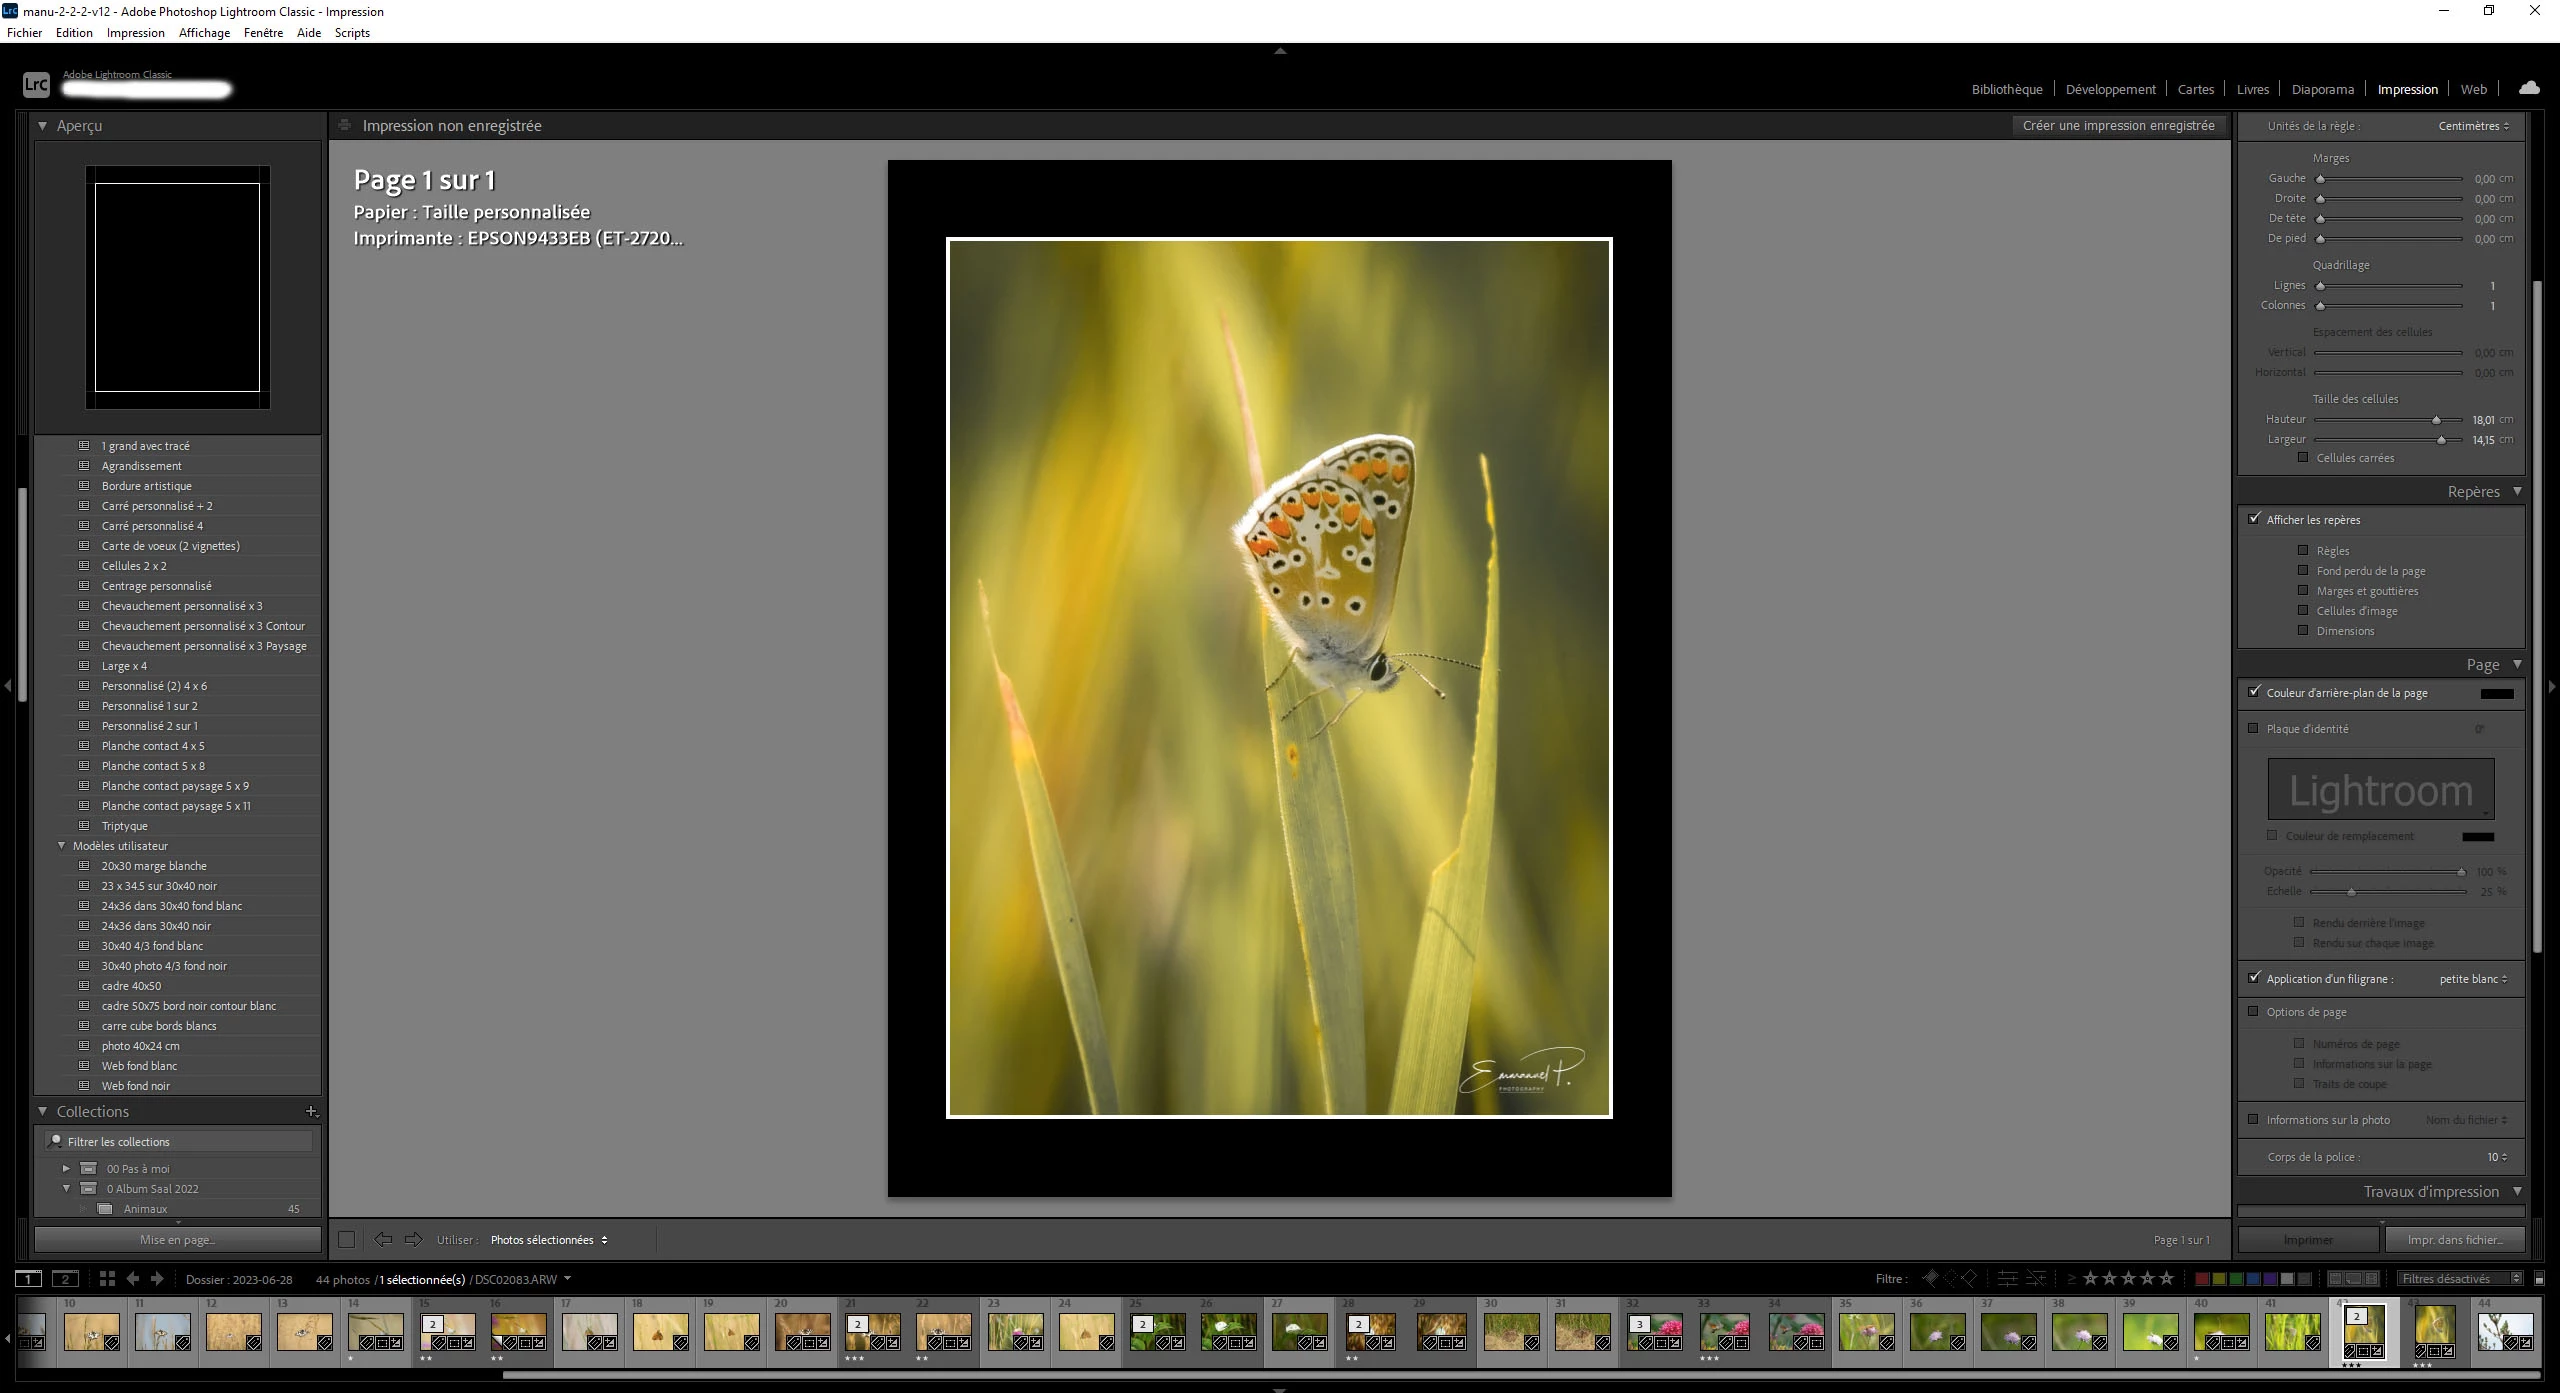Click Créer une impression enregistrée
The width and height of the screenshot is (2560, 1393).
coord(2118,125)
